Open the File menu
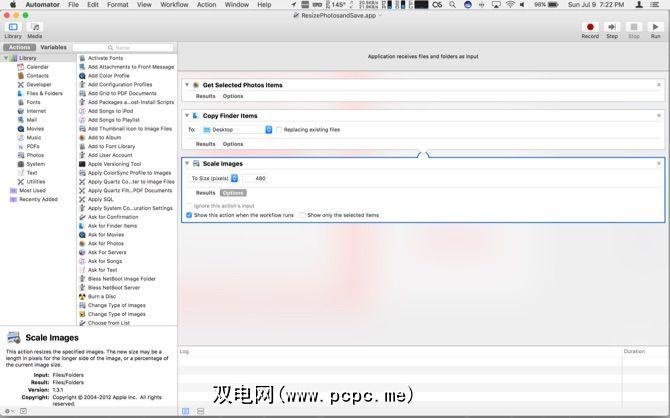The height and width of the screenshot is (418, 670). click(73, 5)
